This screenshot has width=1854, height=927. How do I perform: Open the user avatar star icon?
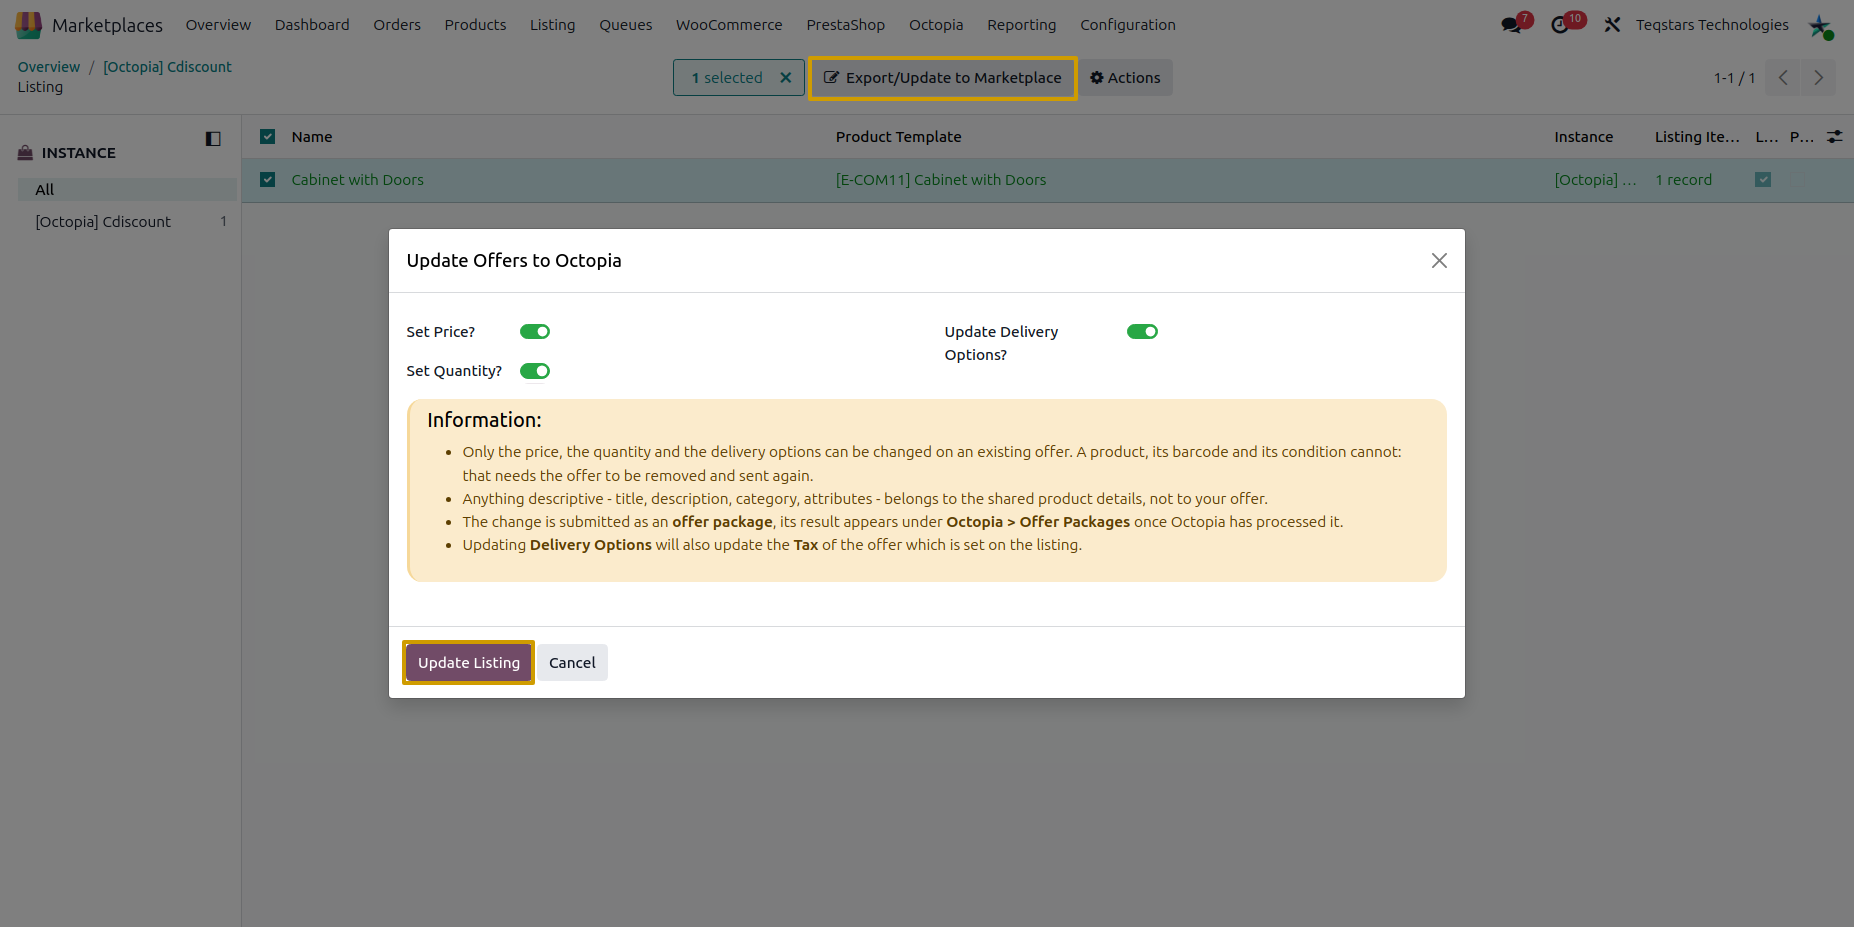[1820, 26]
